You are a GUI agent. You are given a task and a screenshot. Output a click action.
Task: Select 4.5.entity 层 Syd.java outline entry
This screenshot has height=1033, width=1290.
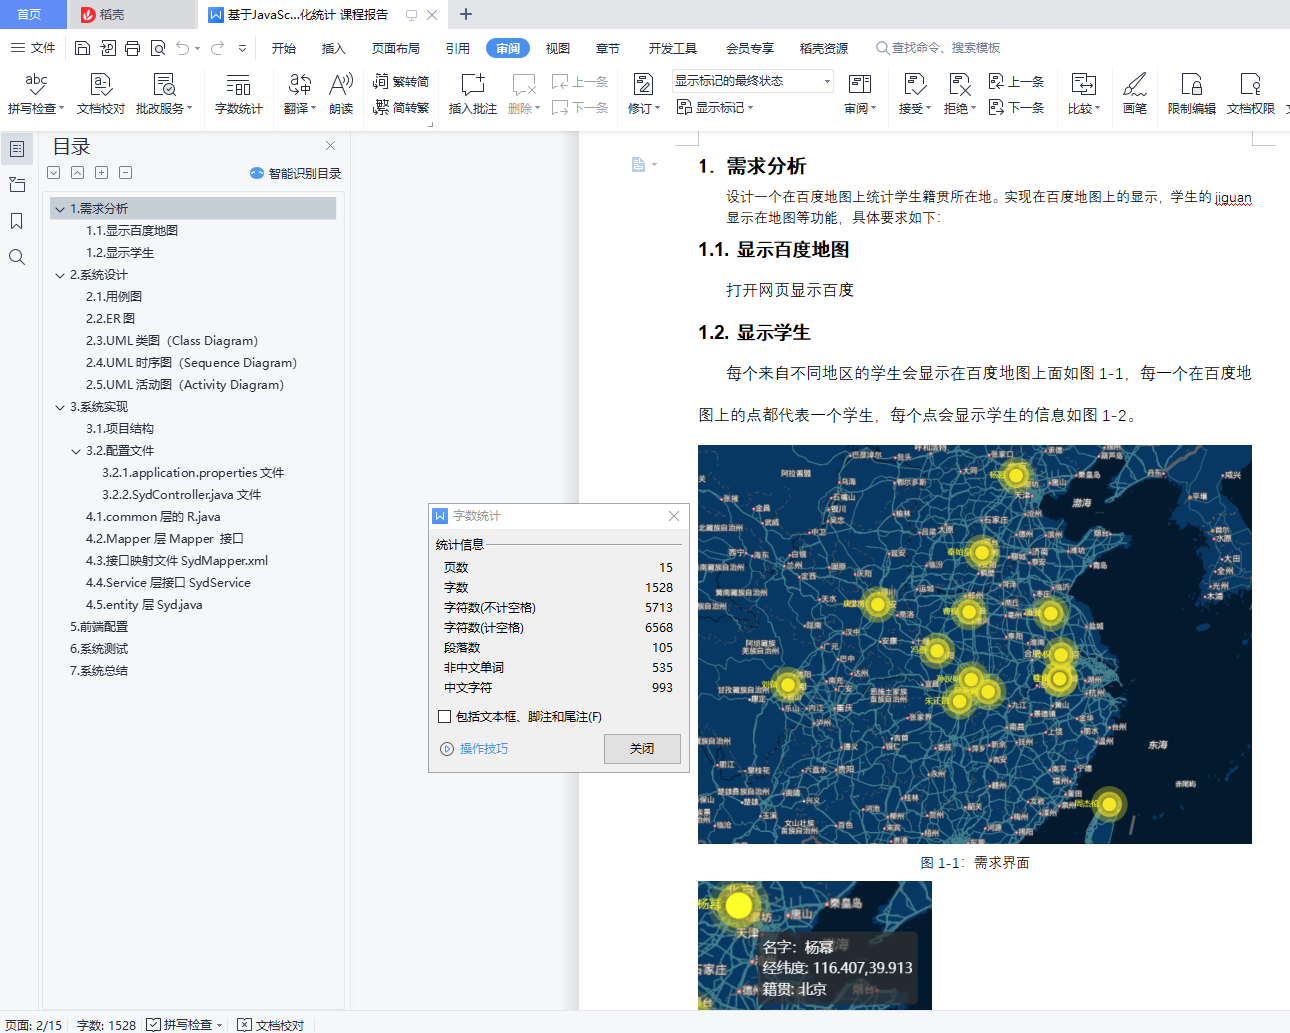[x=144, y=605]
